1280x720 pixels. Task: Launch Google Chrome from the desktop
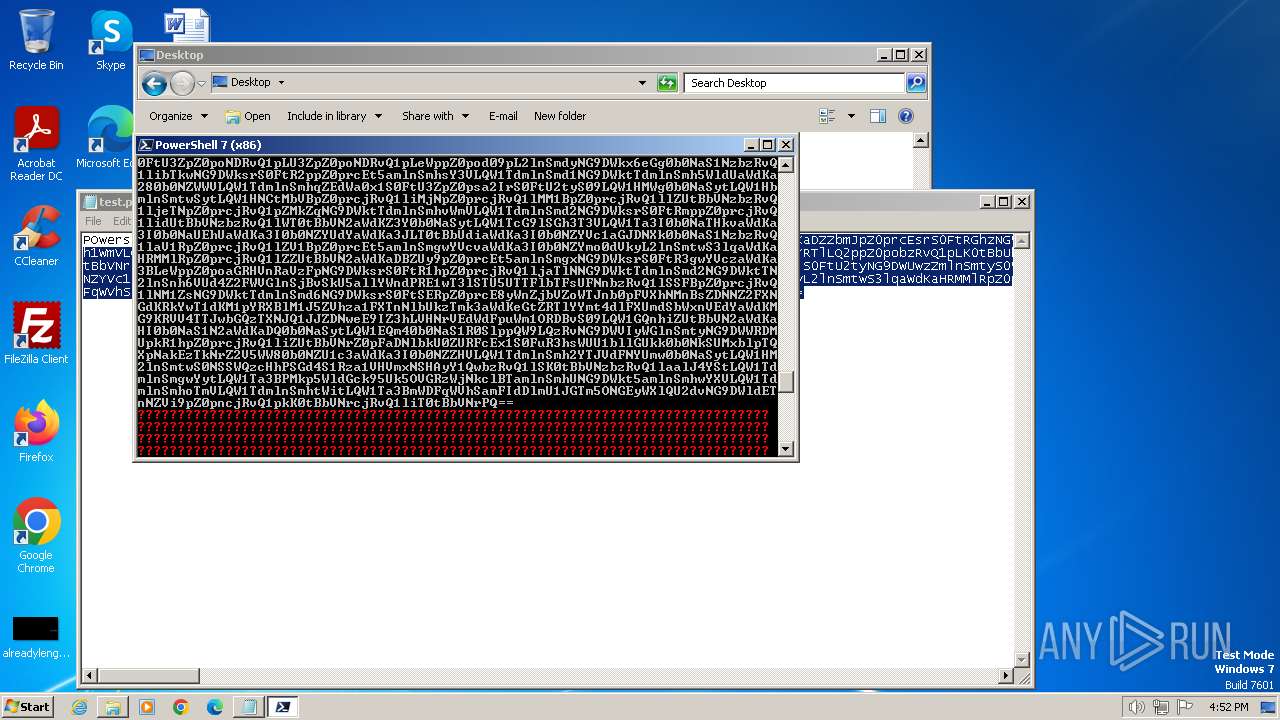tap(36, 536)
